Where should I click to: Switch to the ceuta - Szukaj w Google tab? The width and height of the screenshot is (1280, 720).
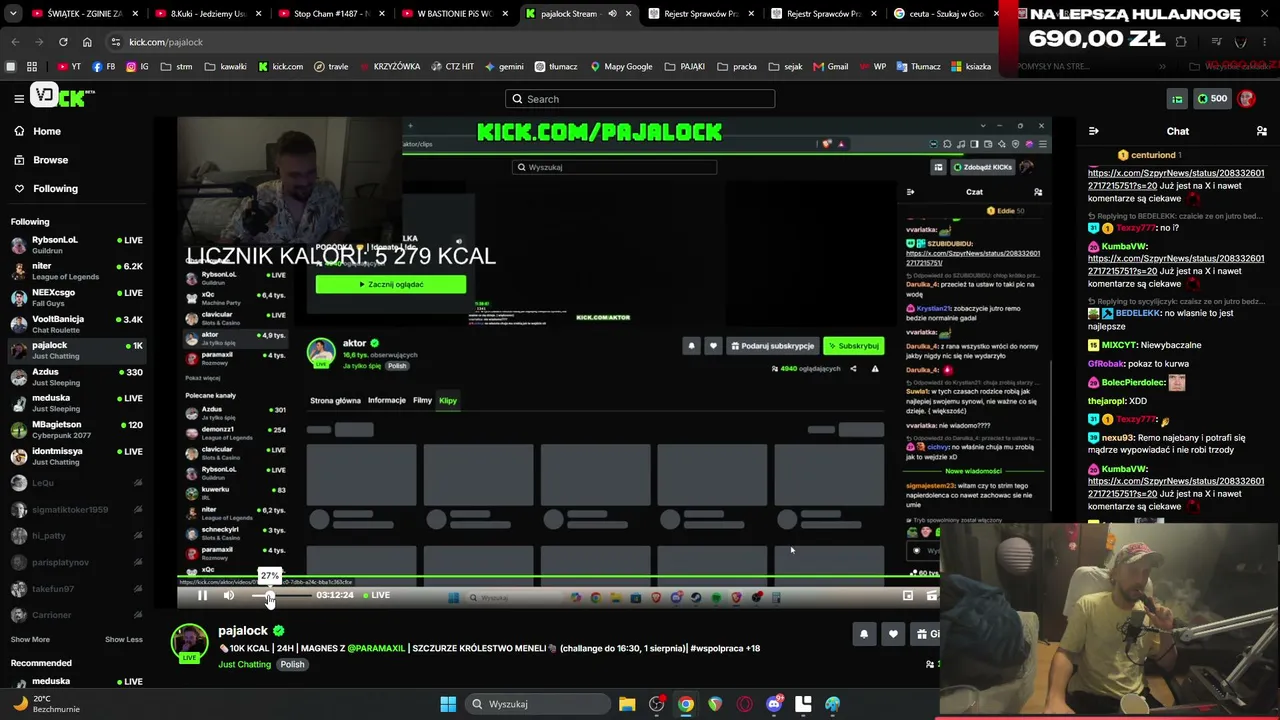946,14
